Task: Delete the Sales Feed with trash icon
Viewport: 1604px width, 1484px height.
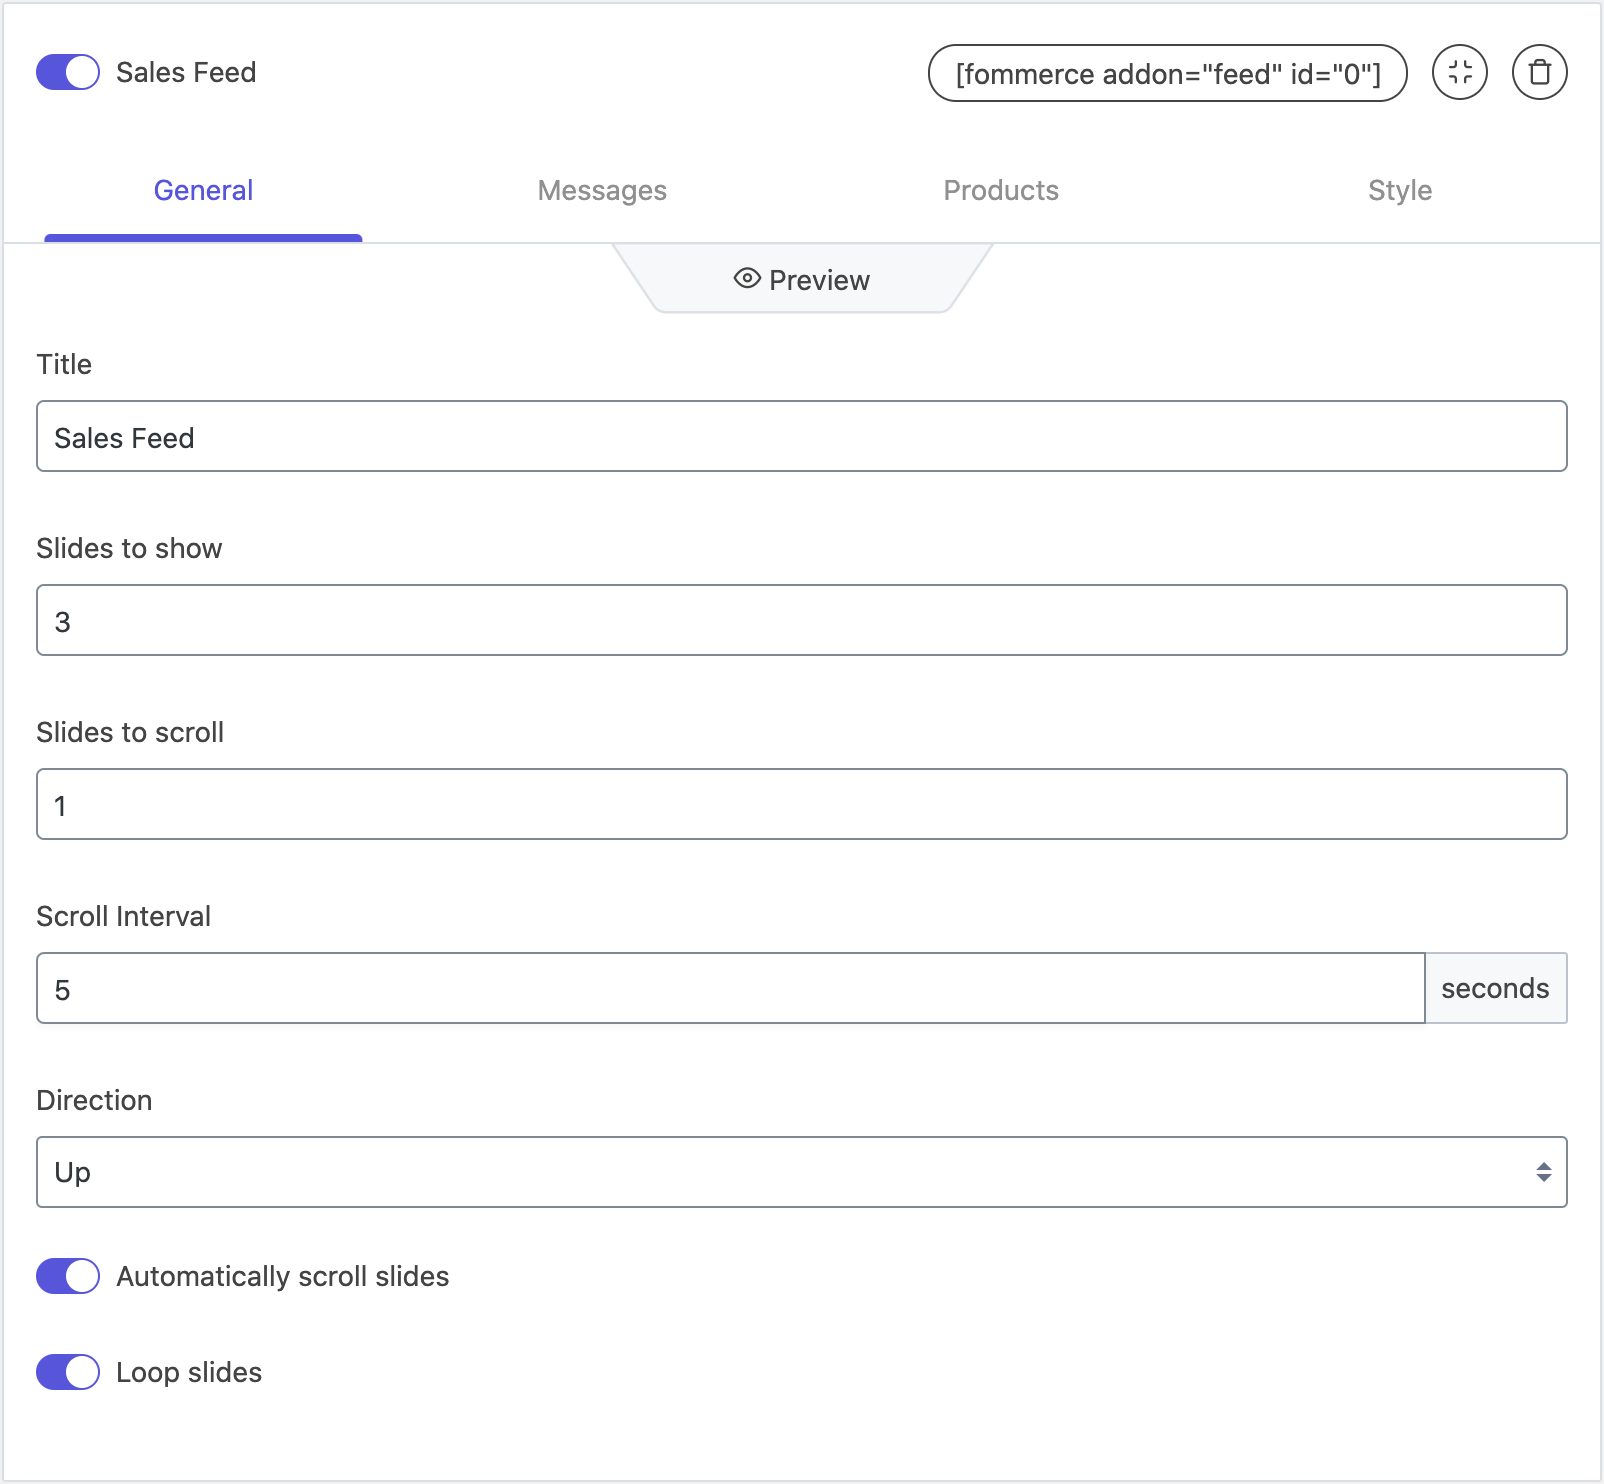Action: point(1540,73)
